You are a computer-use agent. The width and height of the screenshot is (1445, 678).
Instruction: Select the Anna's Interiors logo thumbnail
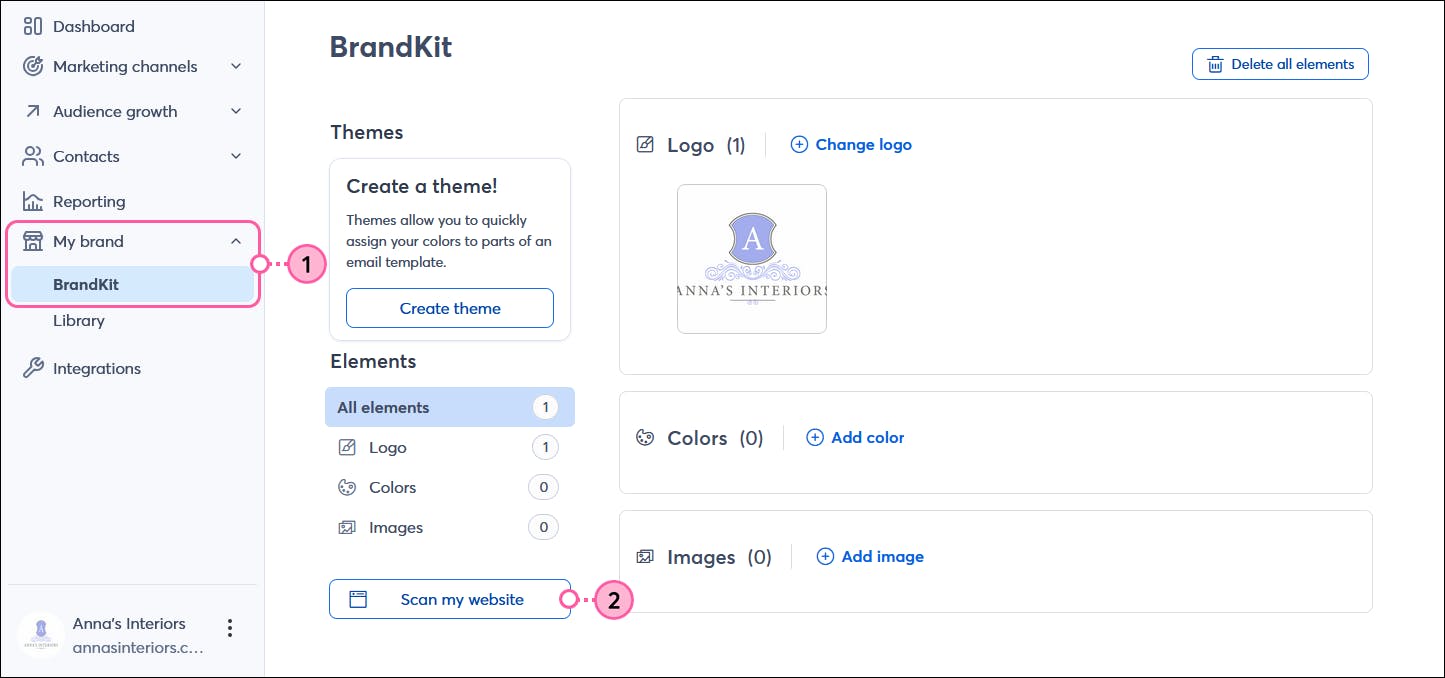[x=752, y=259]
